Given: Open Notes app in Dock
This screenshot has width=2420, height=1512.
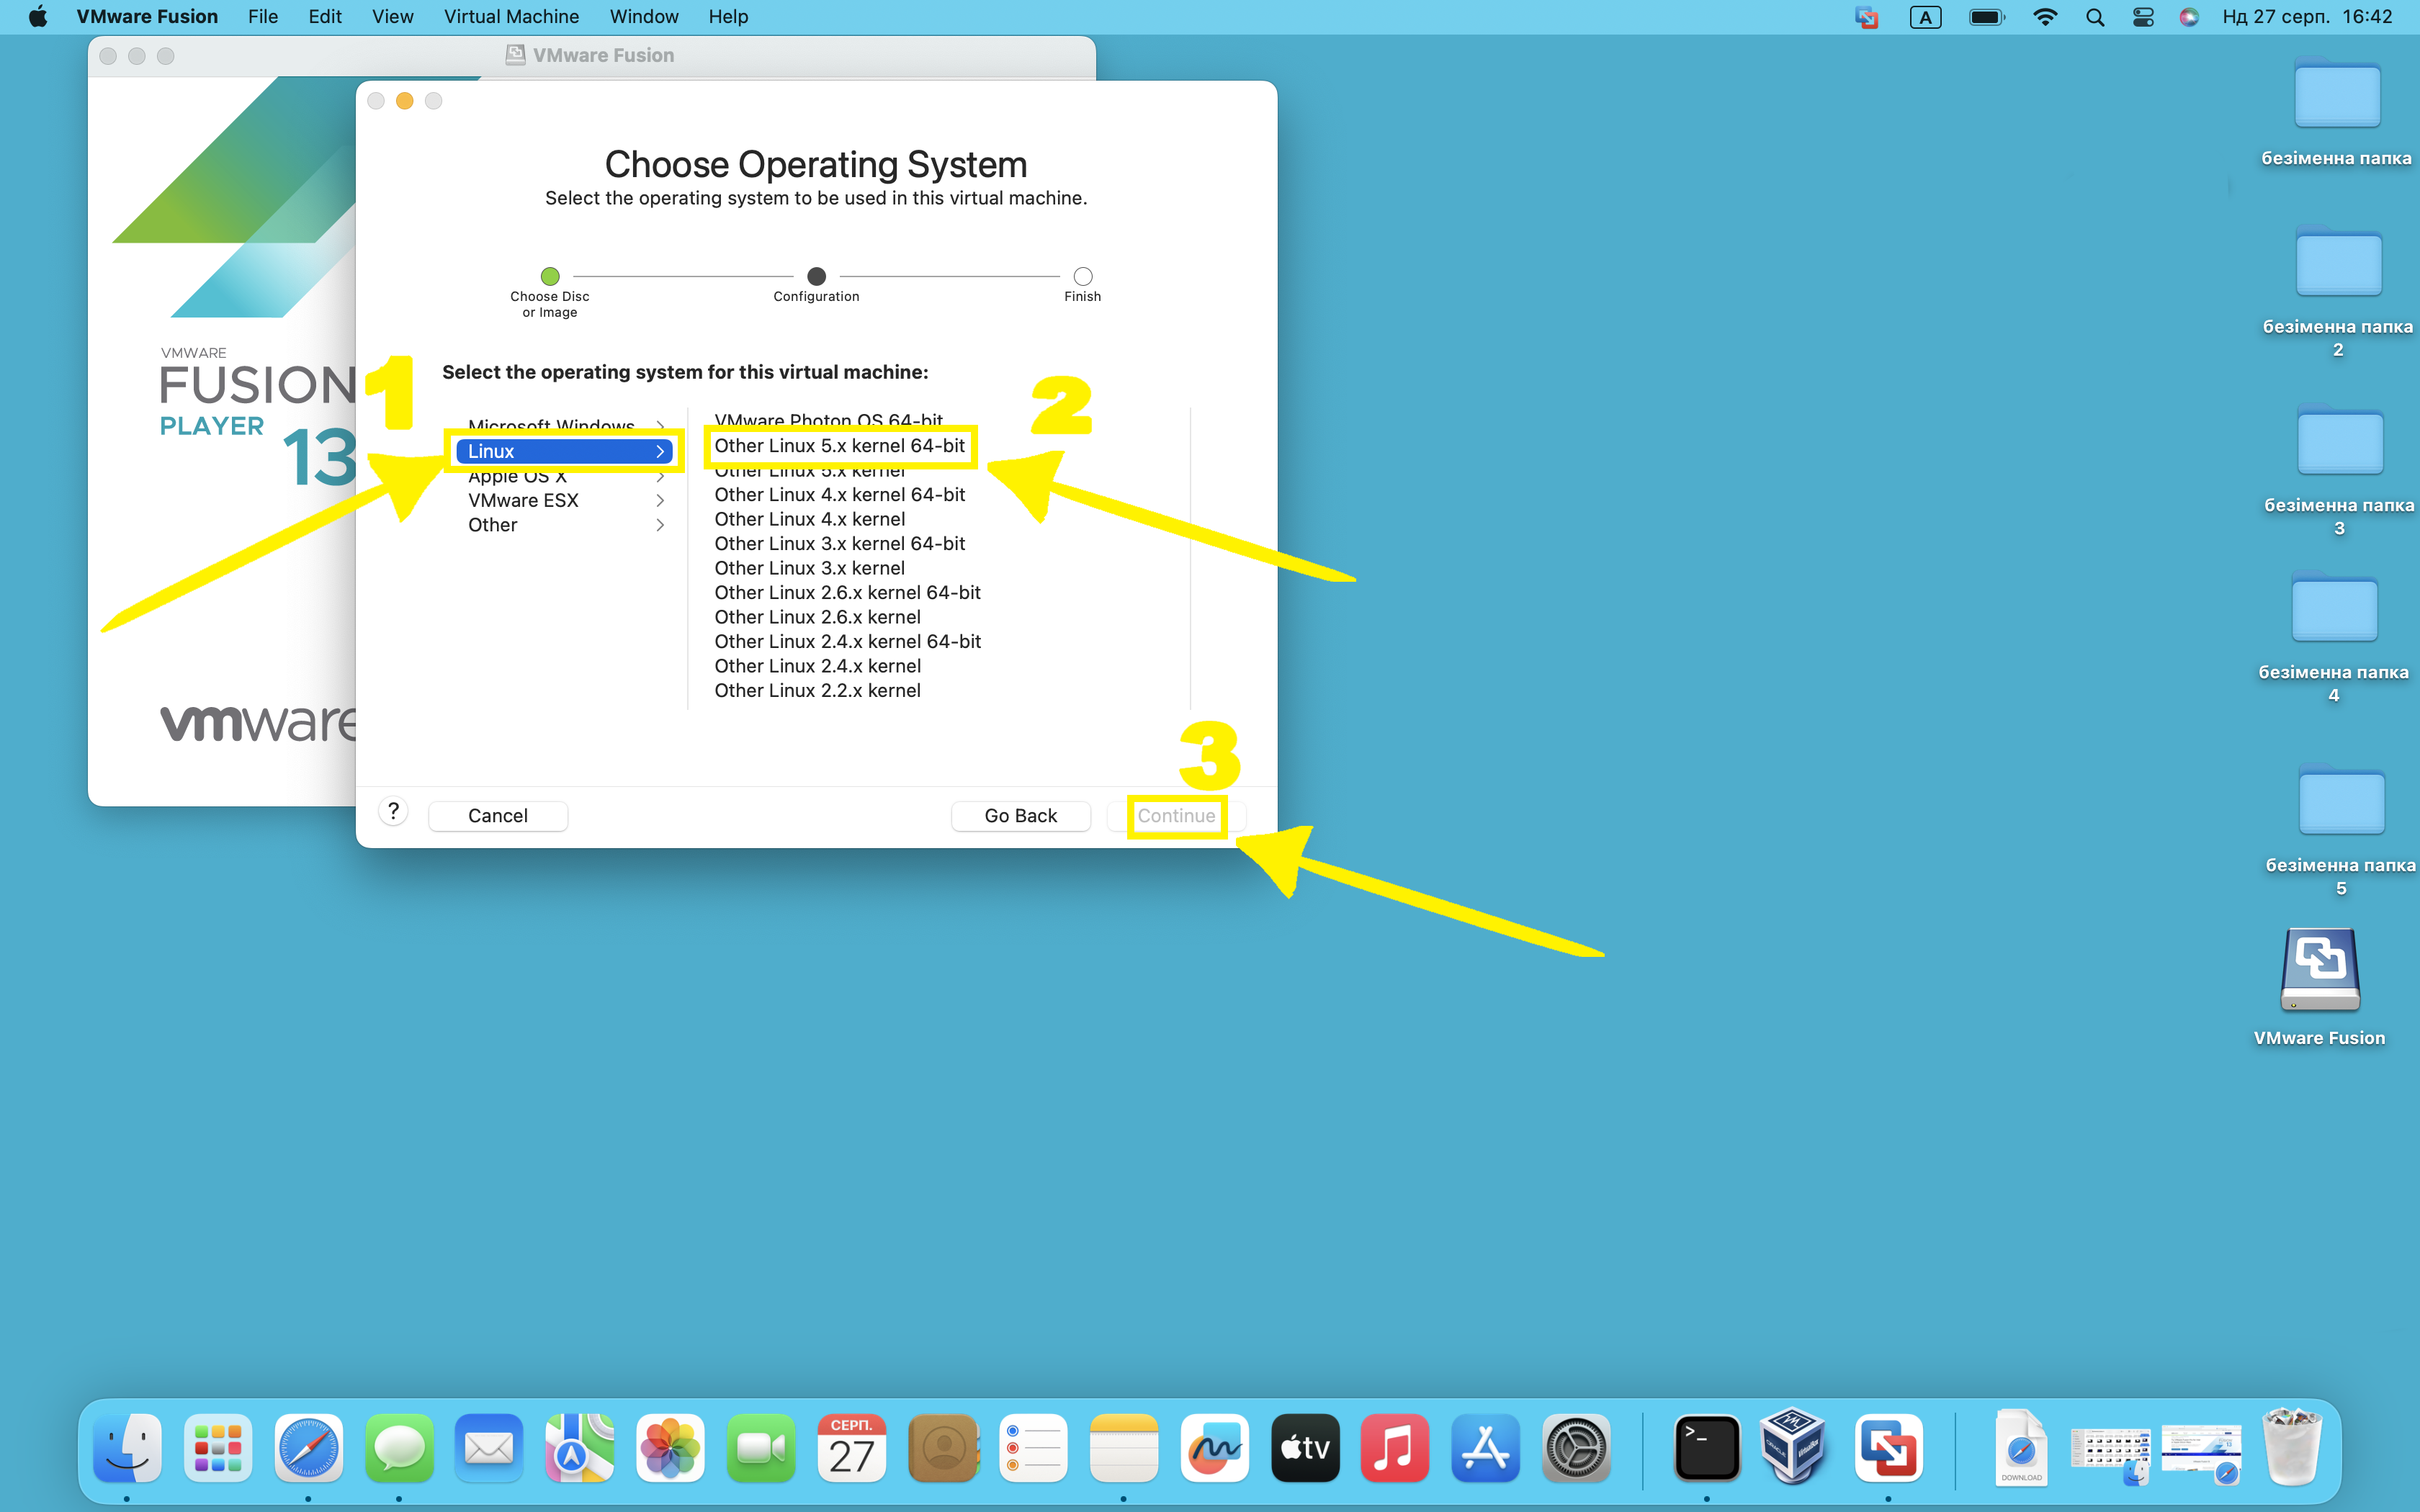Looking at the screenshot, I should 1124,1447.
